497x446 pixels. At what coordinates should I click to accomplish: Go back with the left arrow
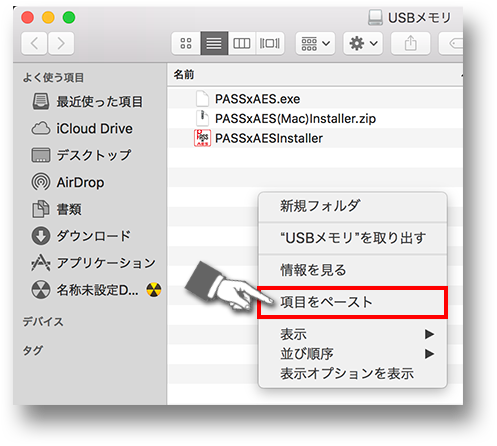(34, 43)
